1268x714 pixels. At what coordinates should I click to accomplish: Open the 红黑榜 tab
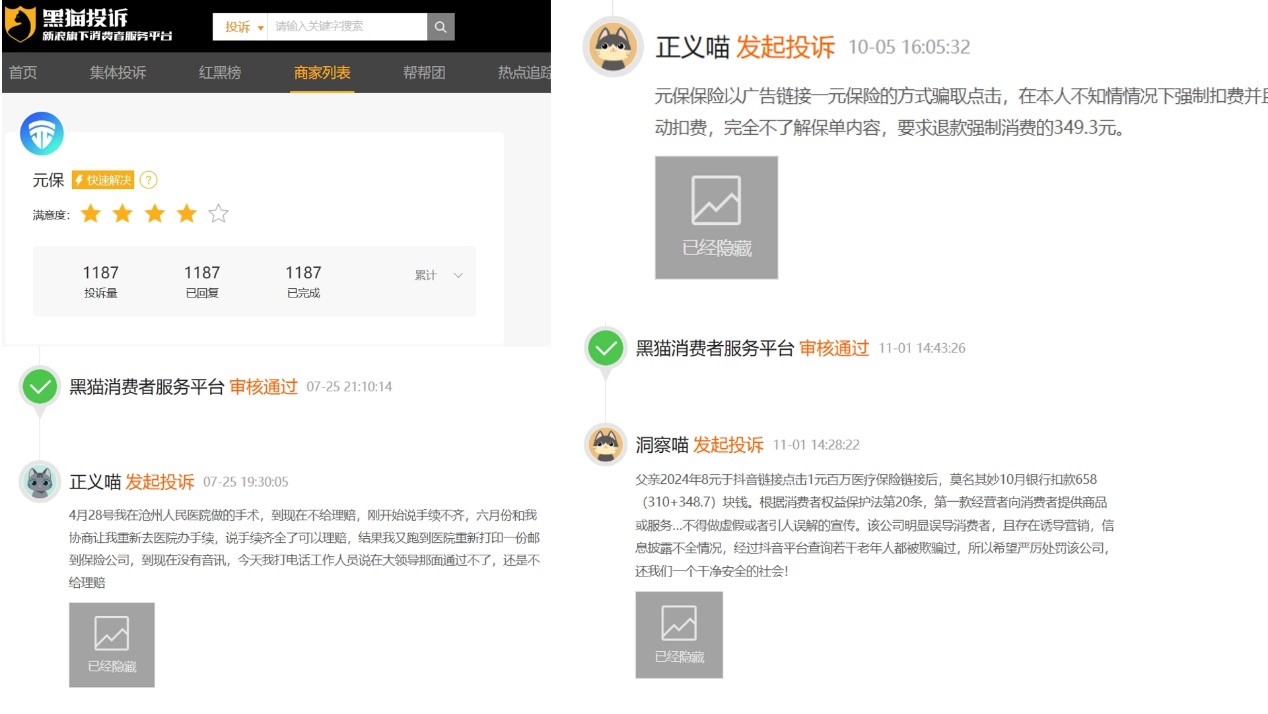coord(220,73)
